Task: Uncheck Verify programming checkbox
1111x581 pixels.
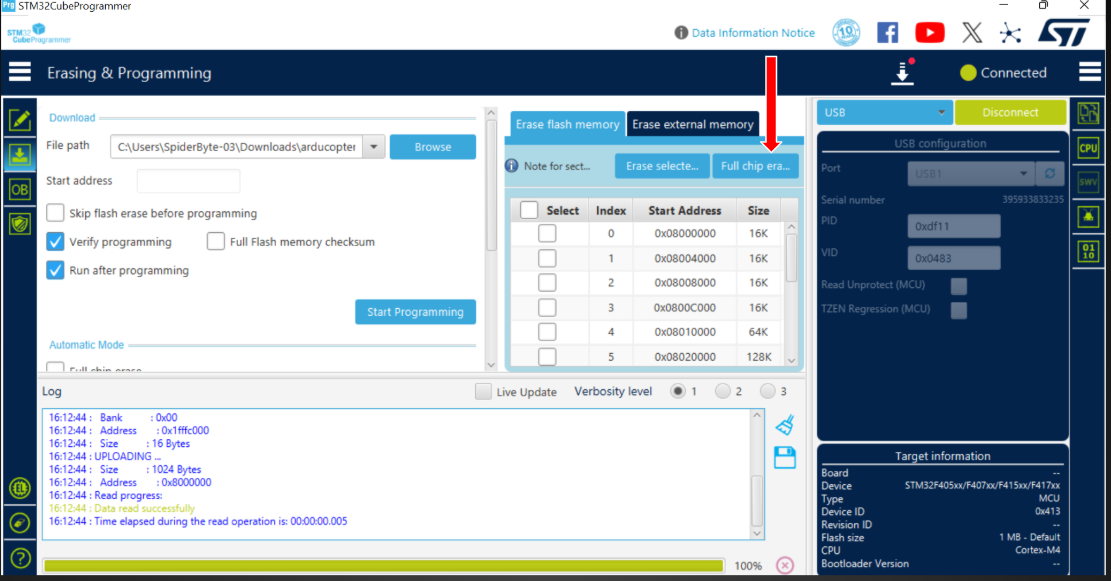Action: point(56,242)
